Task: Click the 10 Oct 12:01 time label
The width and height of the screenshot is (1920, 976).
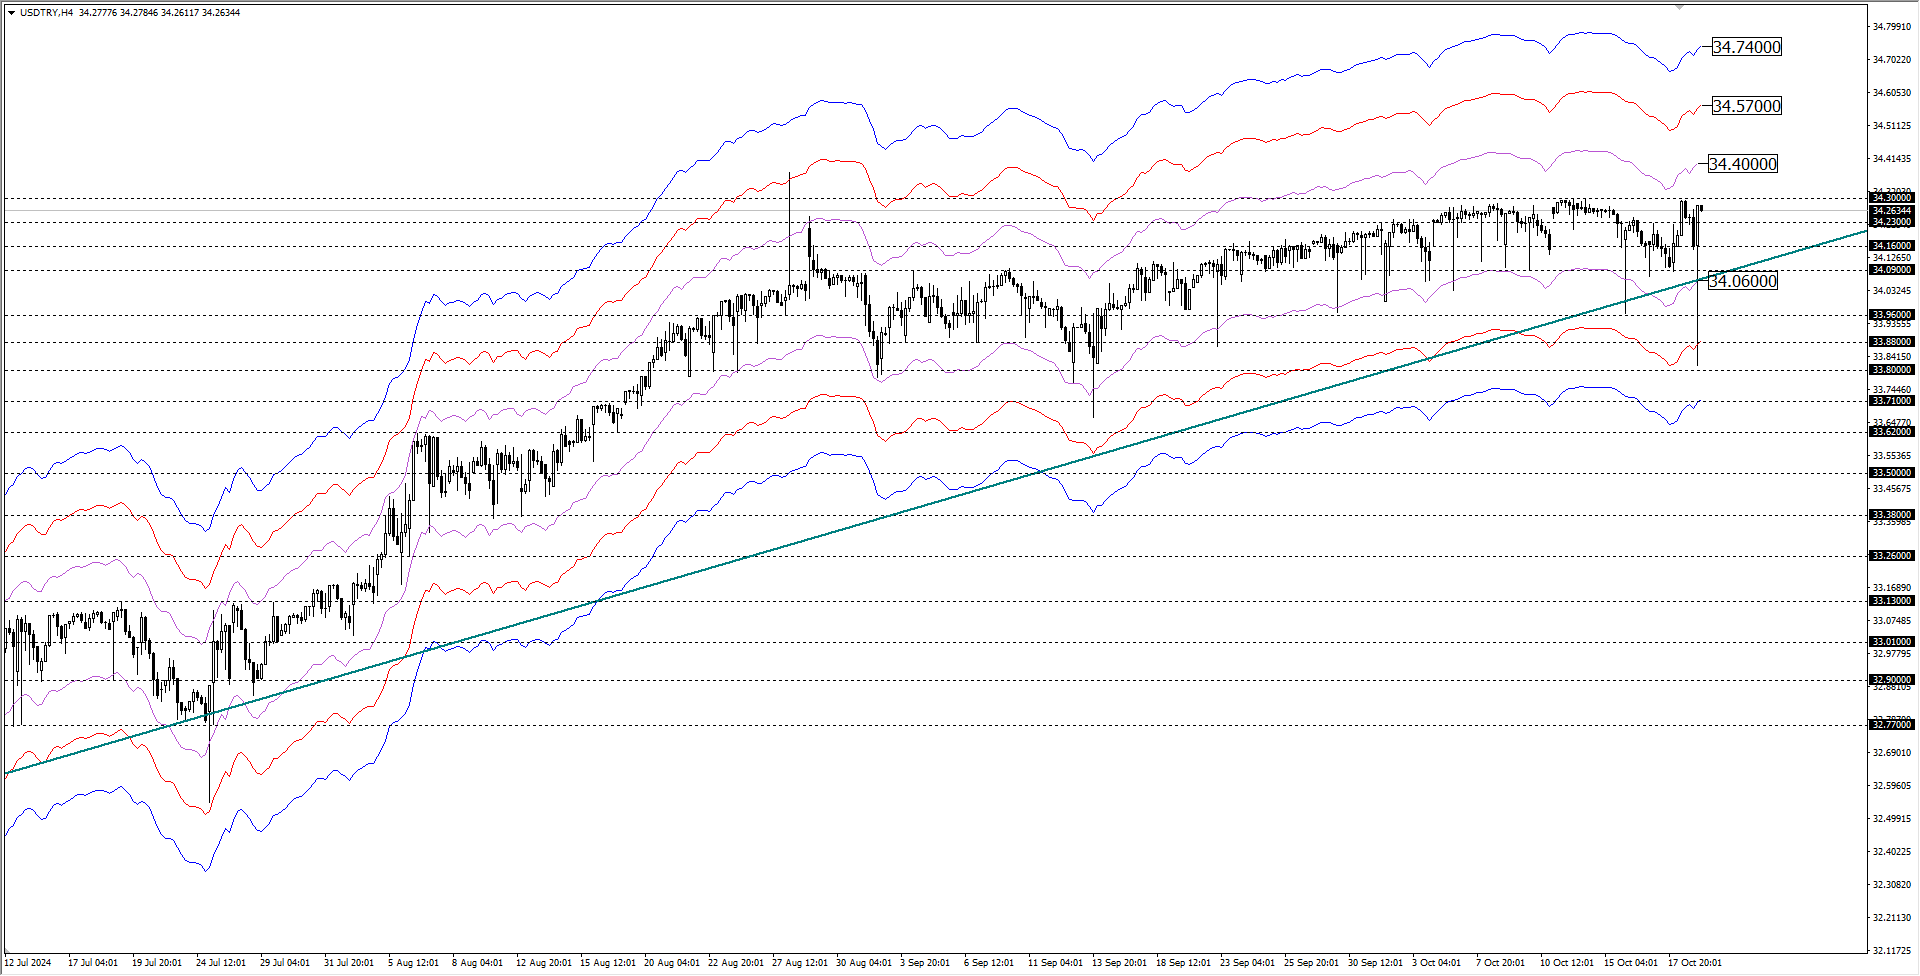Action: tap(1567, 963)
